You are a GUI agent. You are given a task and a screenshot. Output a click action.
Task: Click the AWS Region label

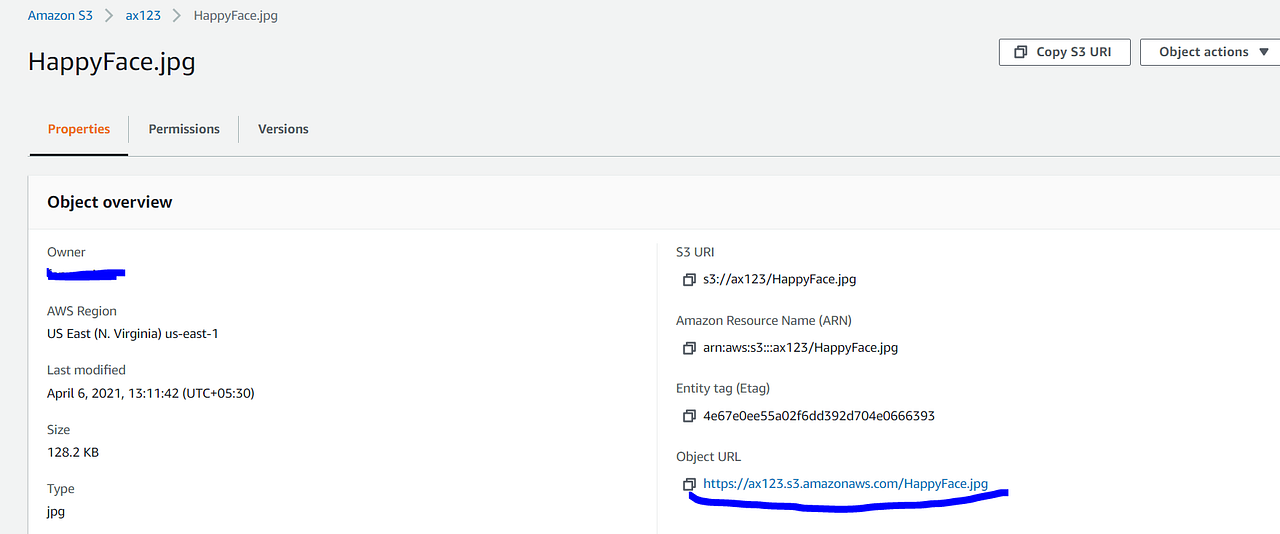(82, 311)
